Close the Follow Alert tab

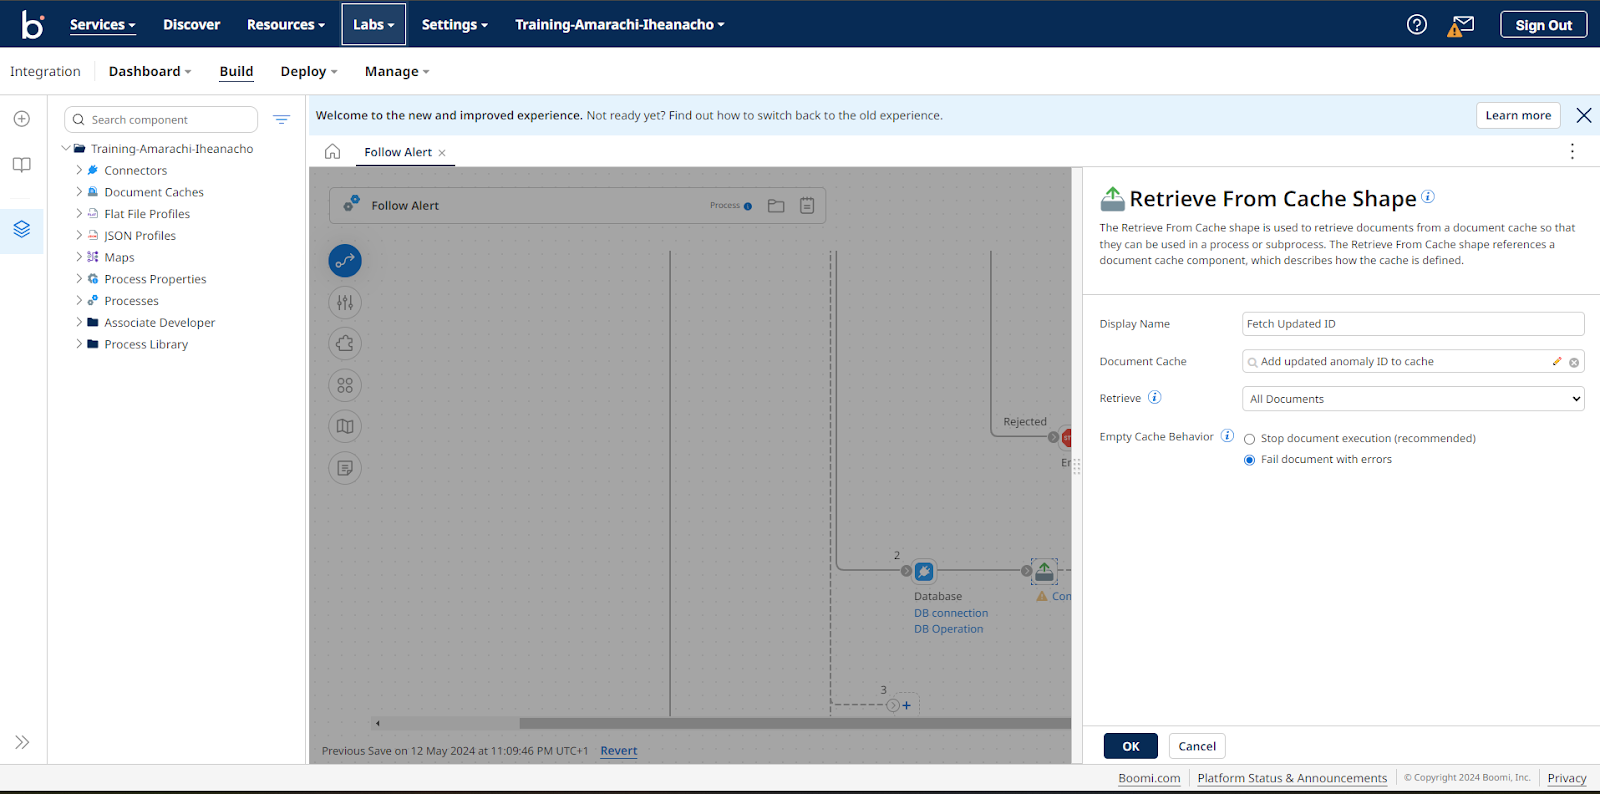[442, 153]
